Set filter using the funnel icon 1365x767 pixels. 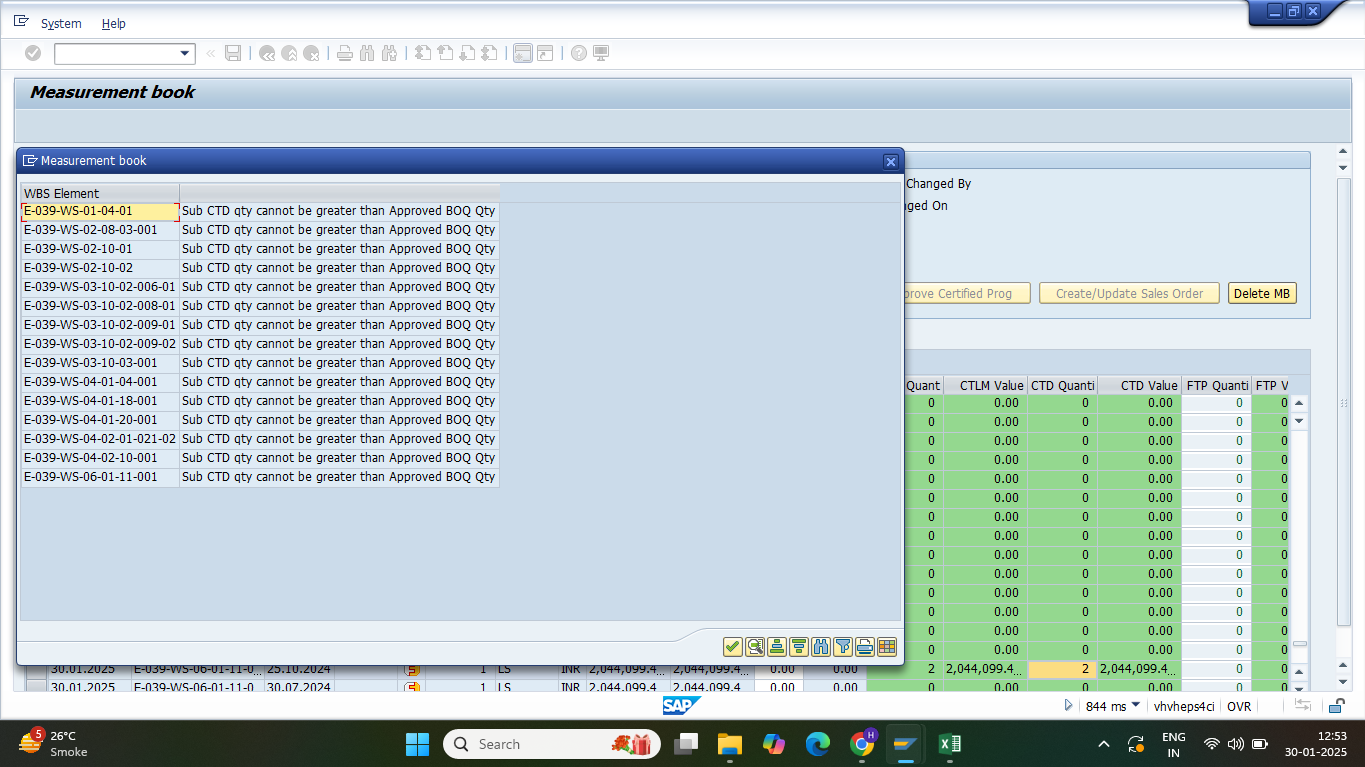(x=843, y=647)
